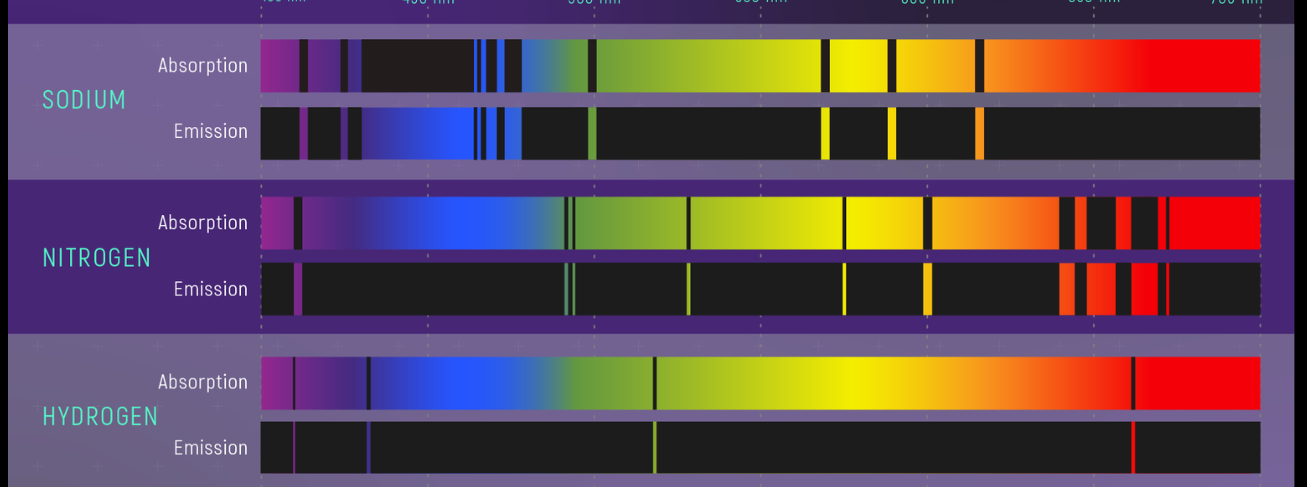Click the Emission label in the Hydrogen row
This screenshot has width=1307, height=487.
pos(210,447)
